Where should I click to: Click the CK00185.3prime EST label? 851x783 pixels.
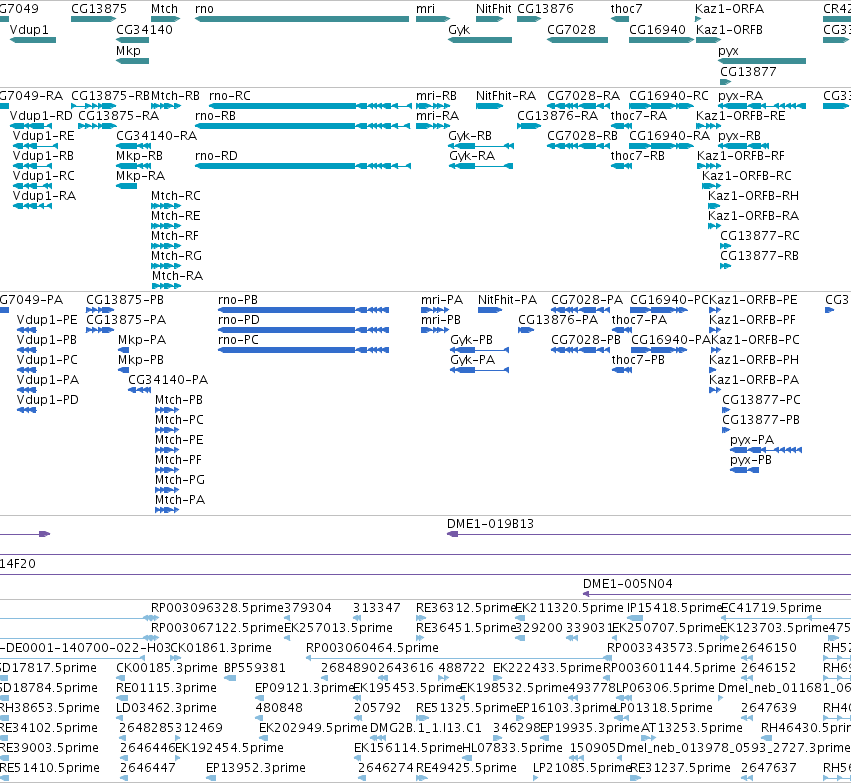(167, 668)
